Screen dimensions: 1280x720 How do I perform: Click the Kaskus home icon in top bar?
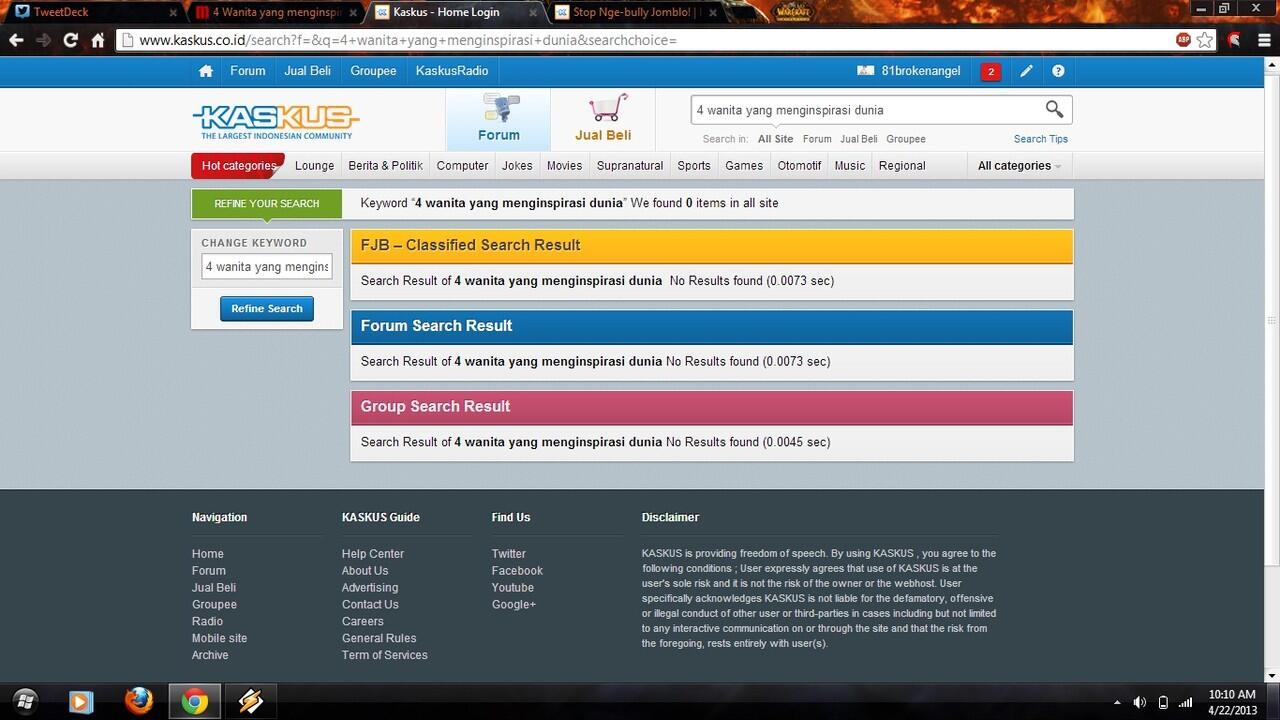[206, 71]
